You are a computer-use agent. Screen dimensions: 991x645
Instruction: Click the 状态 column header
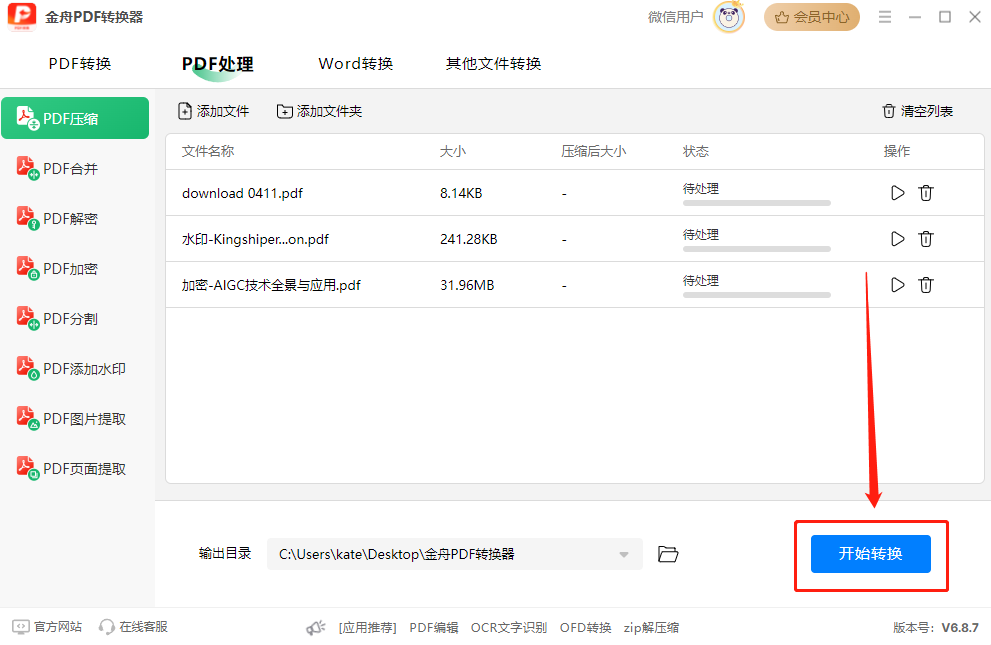(696, 151)
